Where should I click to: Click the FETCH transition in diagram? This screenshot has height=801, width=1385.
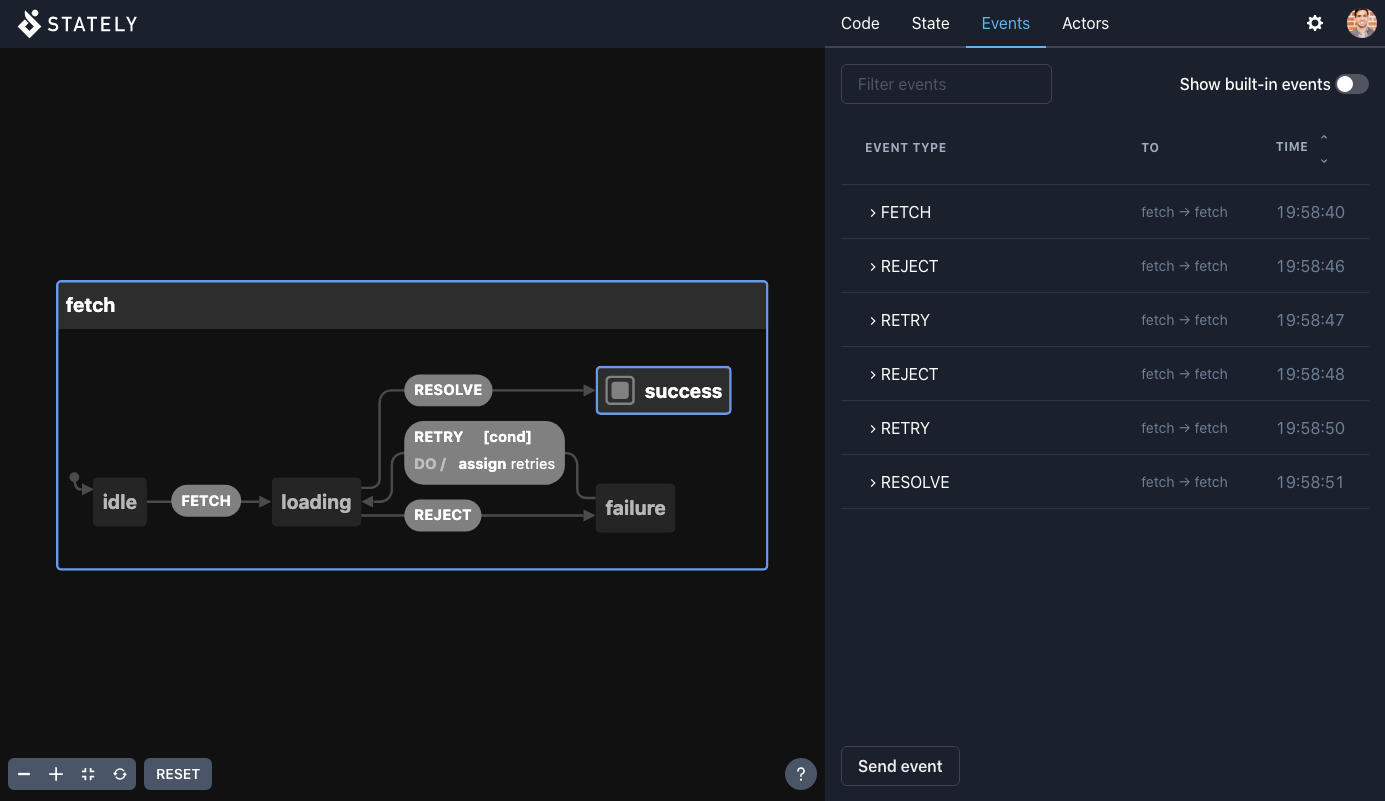206,501
